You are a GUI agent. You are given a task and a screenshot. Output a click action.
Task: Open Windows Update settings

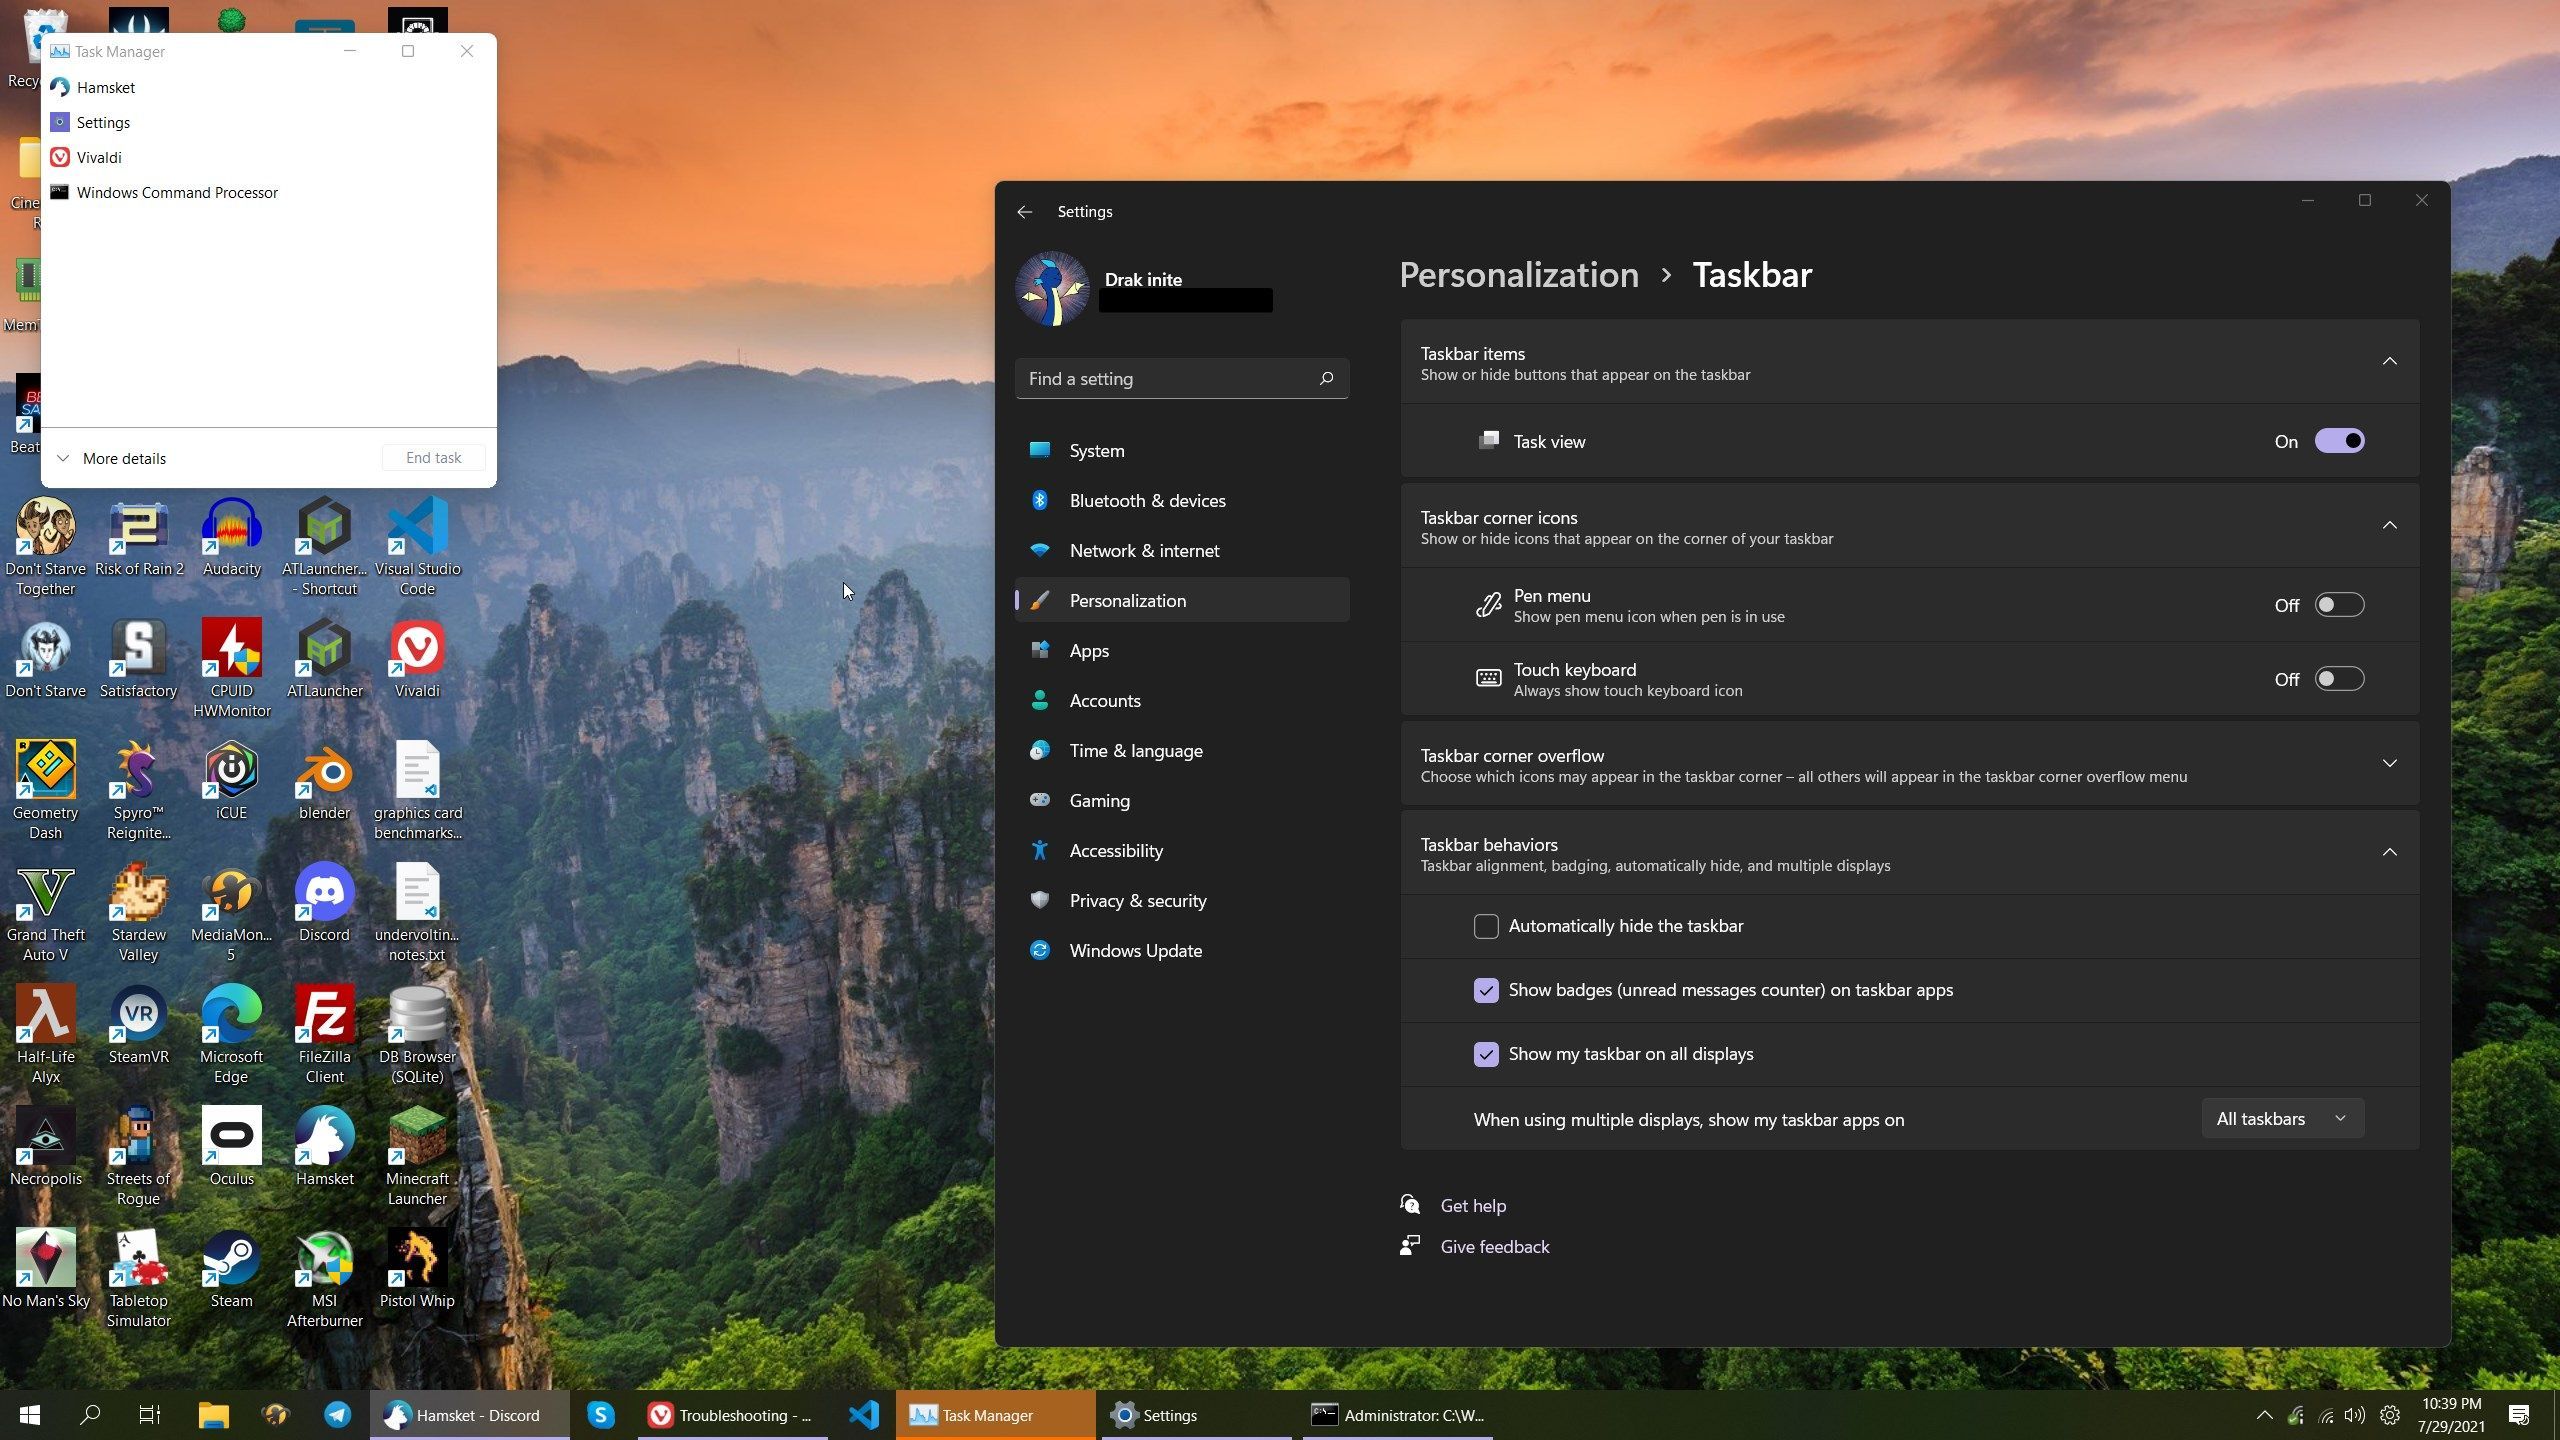point(1182,950)
